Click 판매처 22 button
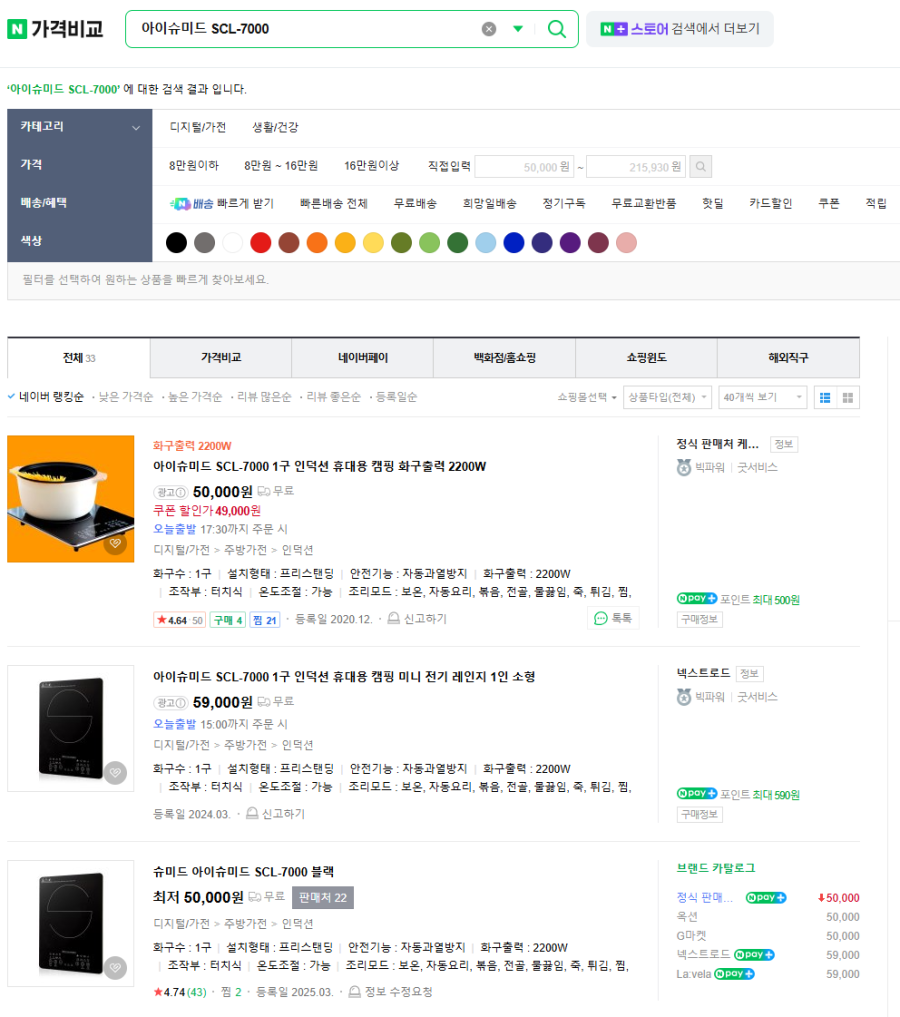 coord(323,898)
